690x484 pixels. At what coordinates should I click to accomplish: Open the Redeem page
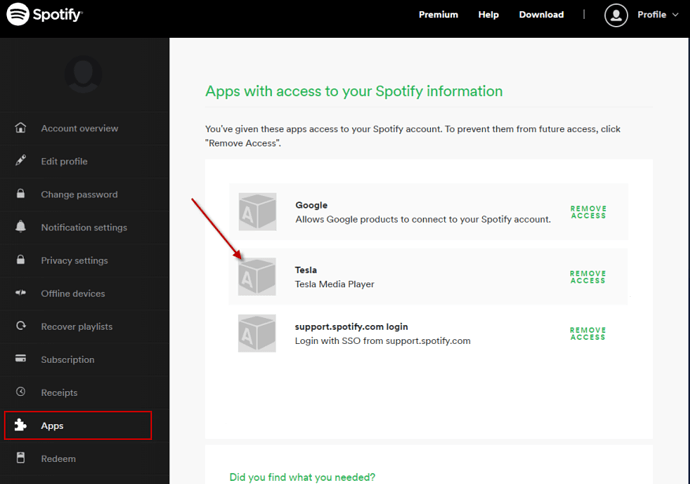(58, 458)
